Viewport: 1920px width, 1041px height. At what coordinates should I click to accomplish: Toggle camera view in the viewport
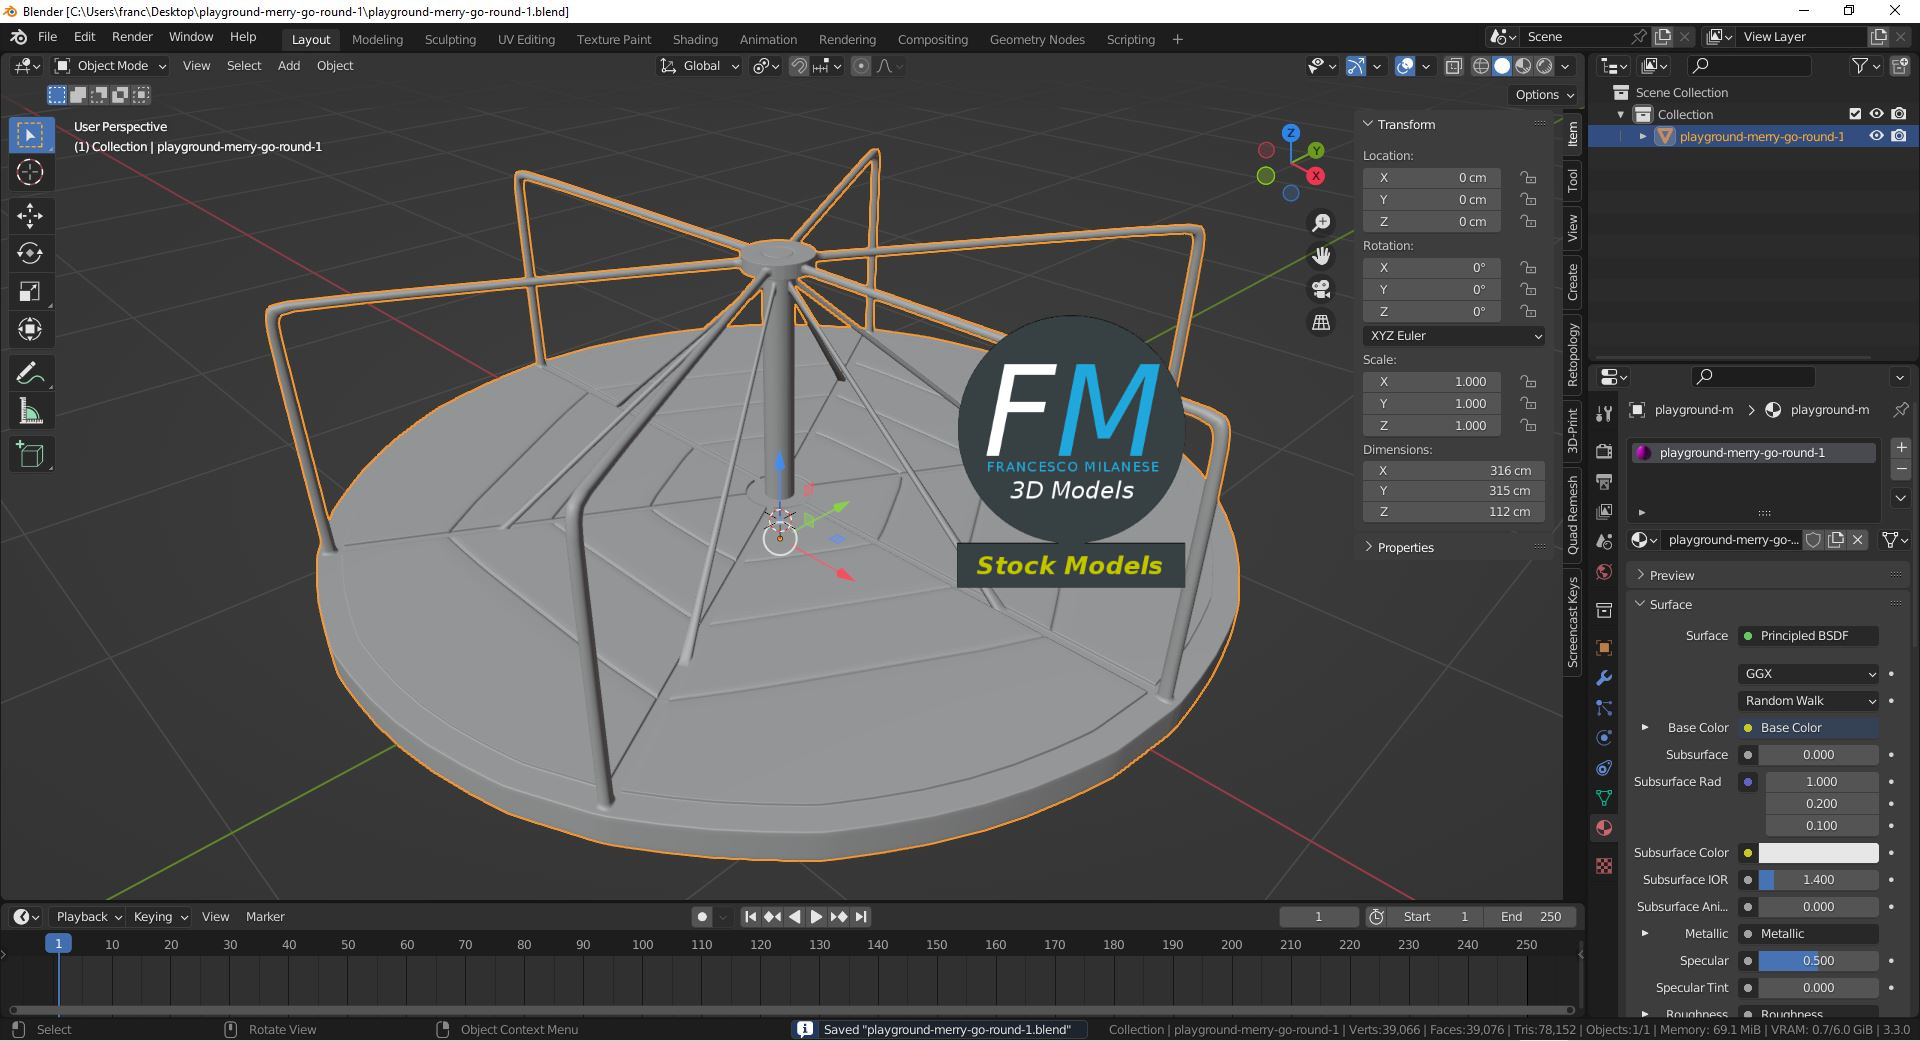1321,289
